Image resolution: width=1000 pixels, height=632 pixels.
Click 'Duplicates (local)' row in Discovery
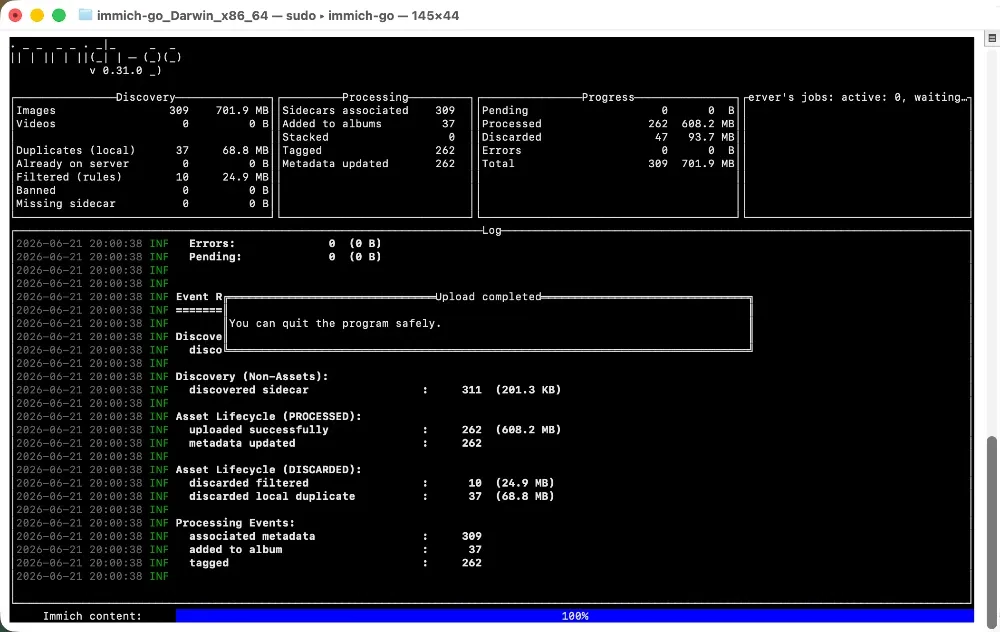click(x=142, y=151)
